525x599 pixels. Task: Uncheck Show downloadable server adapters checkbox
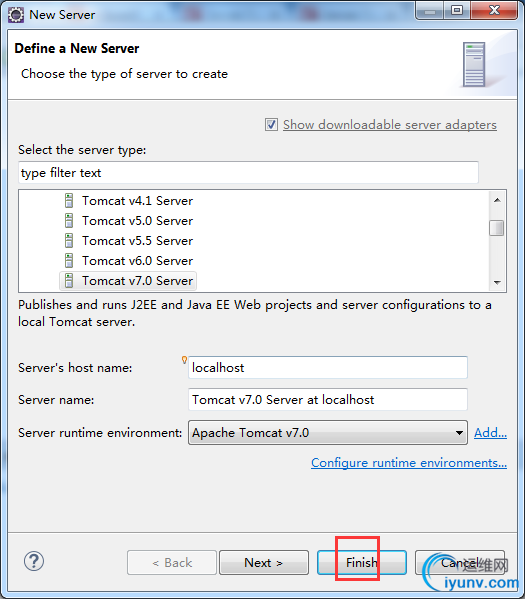pos(271,125)
